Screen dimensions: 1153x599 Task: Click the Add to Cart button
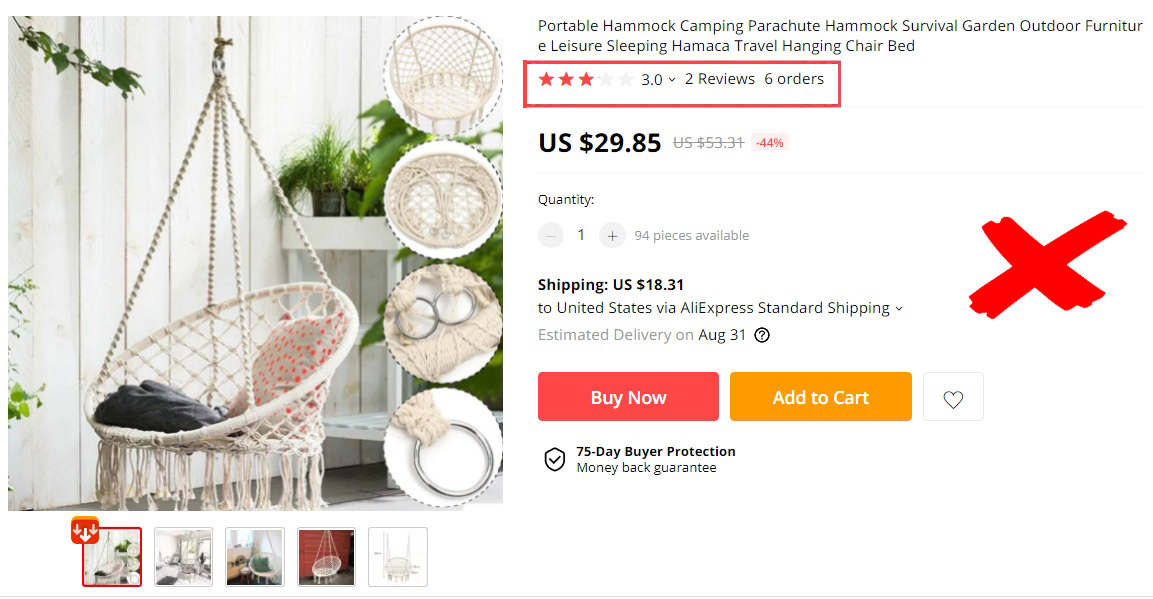point(820,396)
